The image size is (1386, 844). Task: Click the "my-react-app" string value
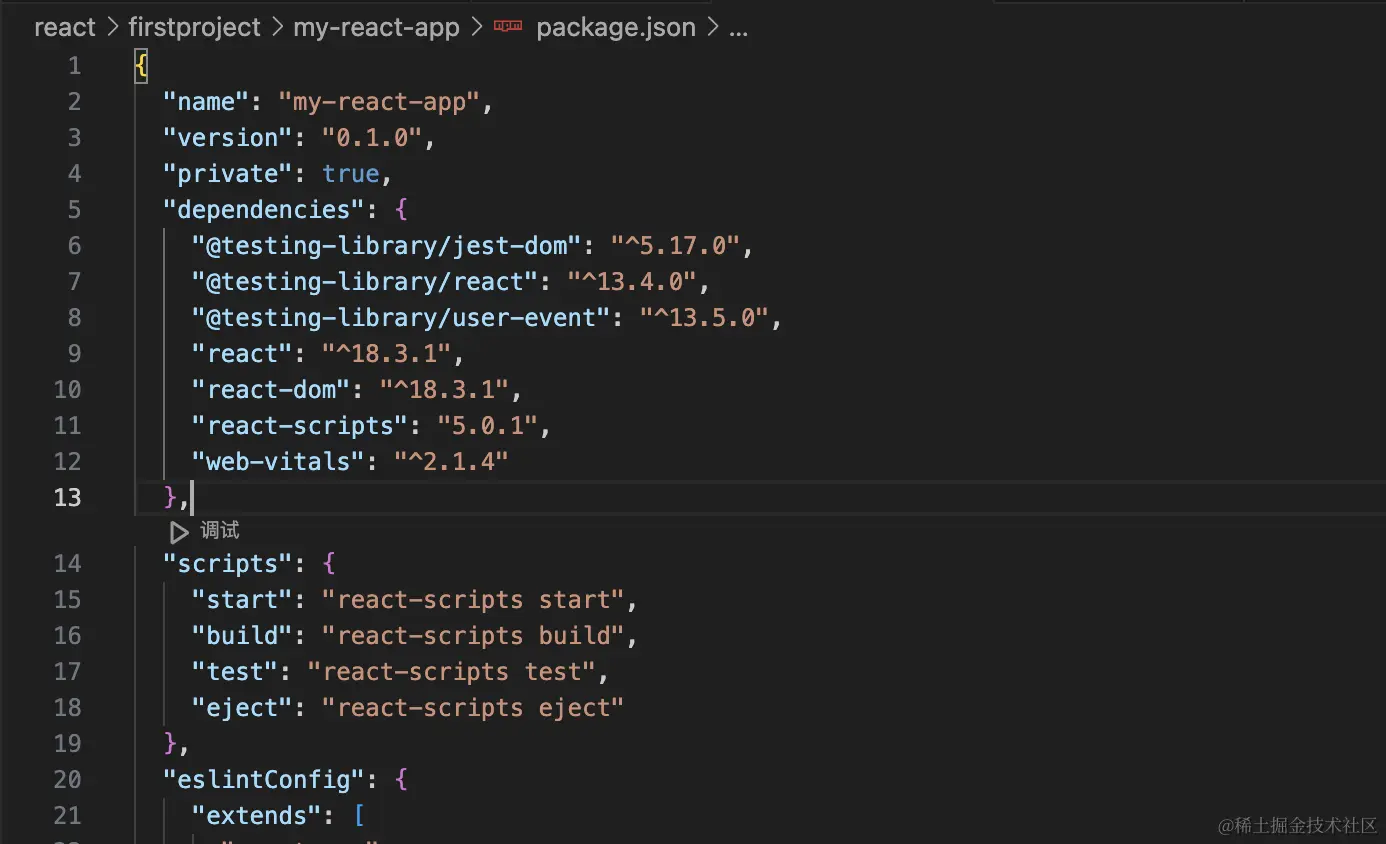380,102
